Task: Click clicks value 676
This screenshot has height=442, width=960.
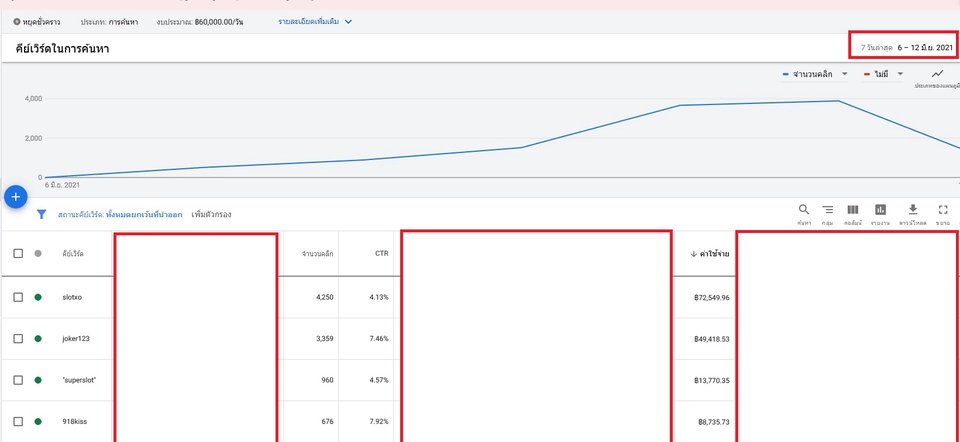Action: (327, 422)
